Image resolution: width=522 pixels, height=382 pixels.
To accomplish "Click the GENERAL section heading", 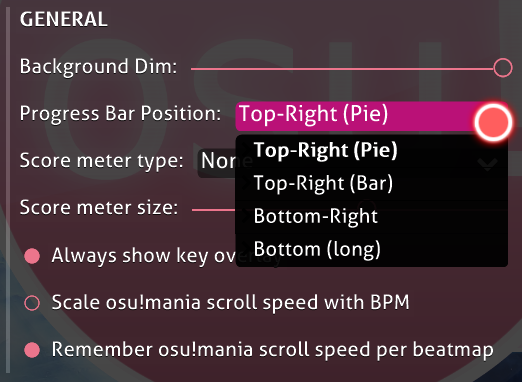I will click(64, 19).
